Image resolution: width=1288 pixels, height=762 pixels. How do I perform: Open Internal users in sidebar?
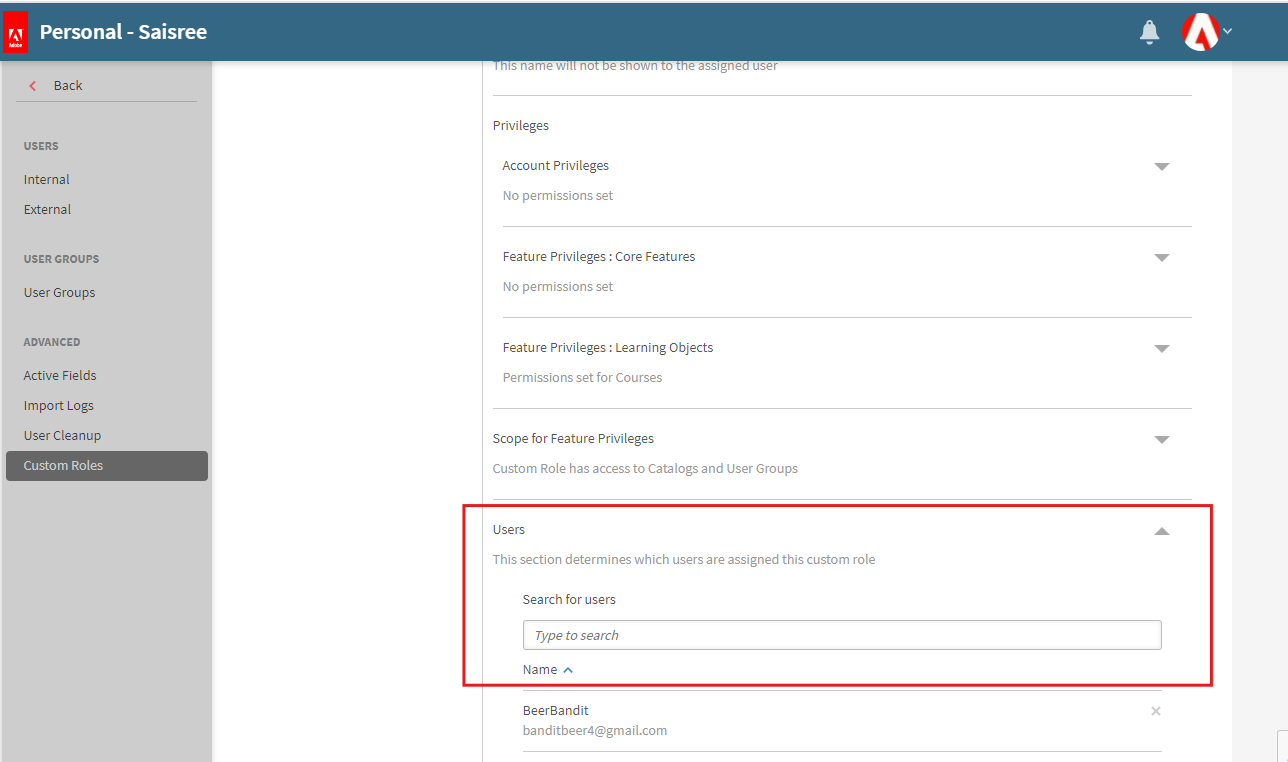pos(47,180)
